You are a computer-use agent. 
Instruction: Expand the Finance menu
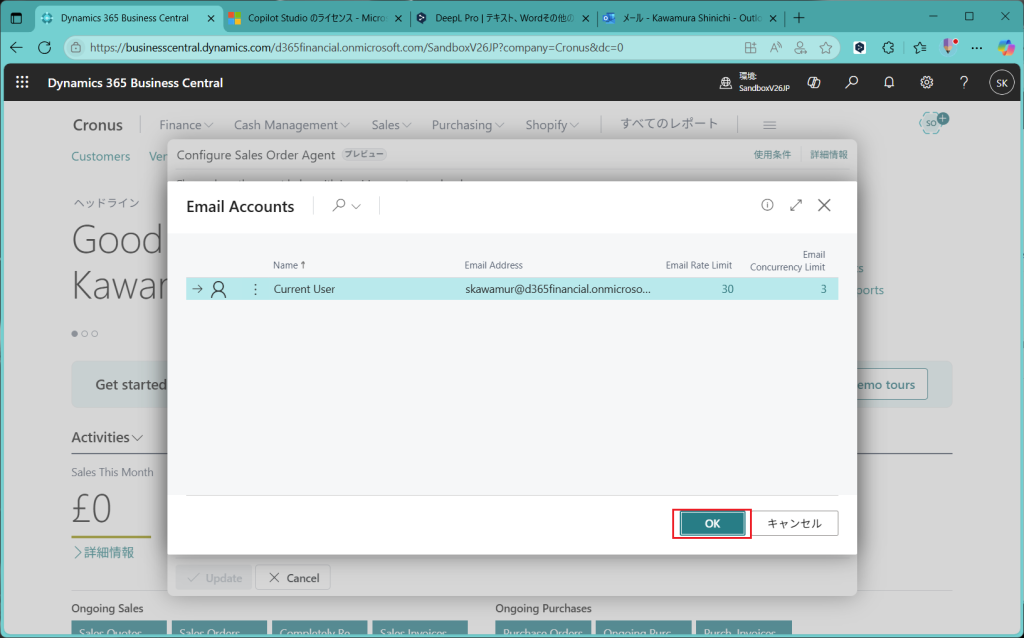coord(186,125)
